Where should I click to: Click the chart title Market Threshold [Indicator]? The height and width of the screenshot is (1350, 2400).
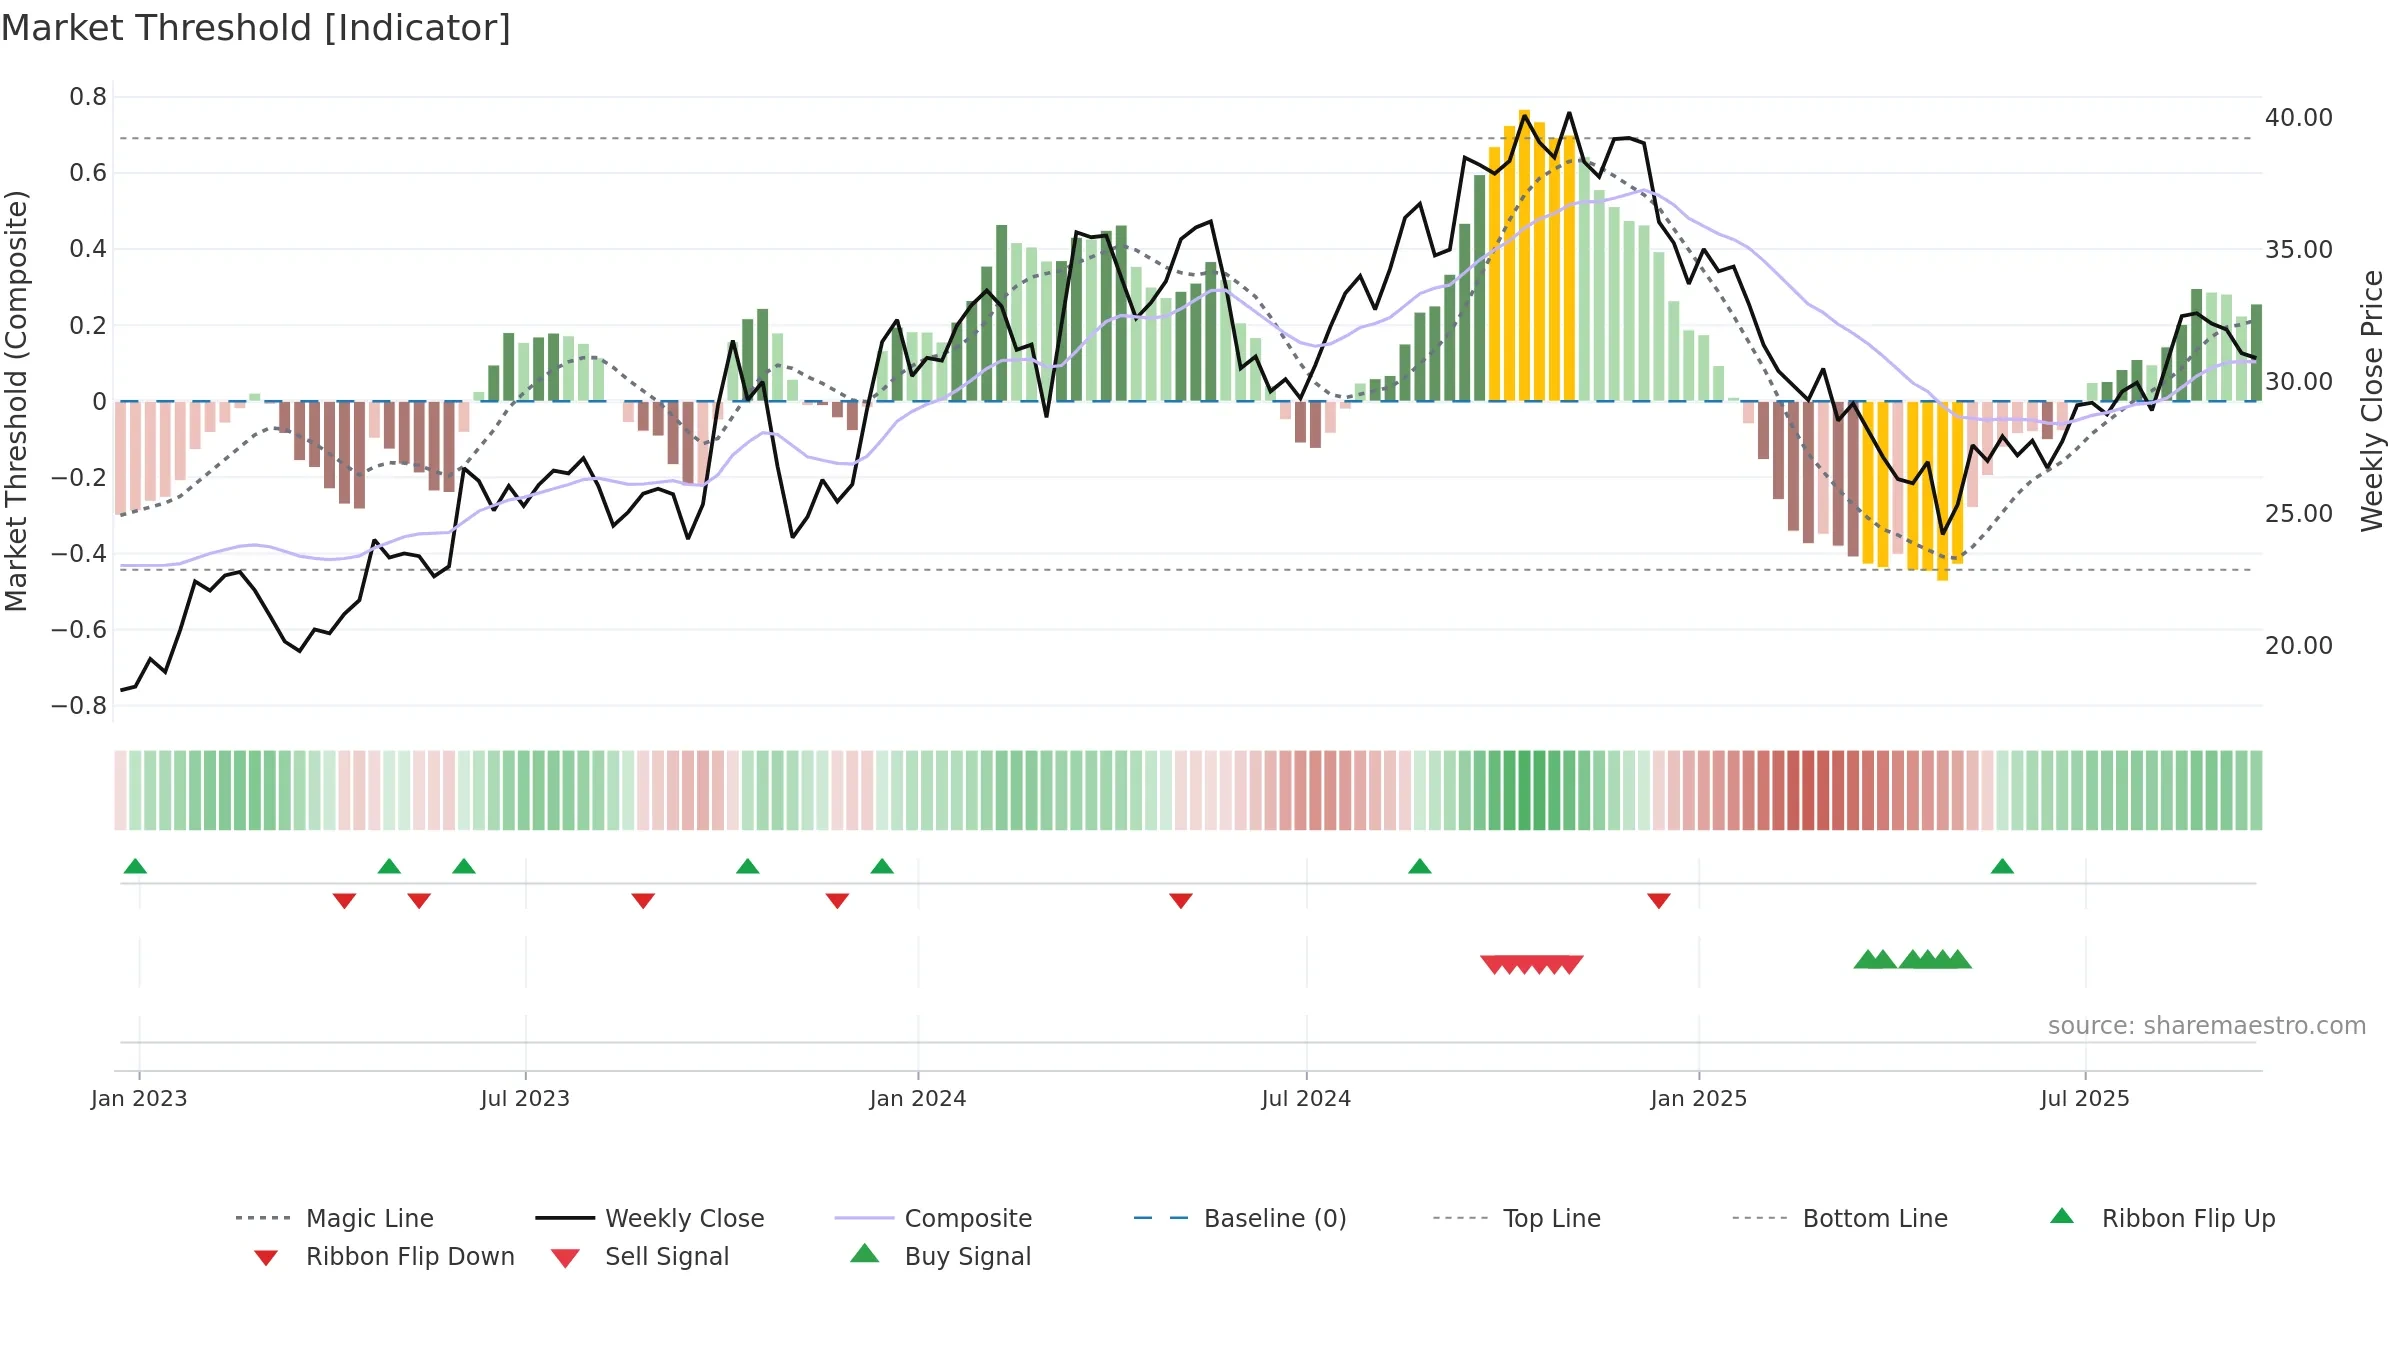click(256, 28)
